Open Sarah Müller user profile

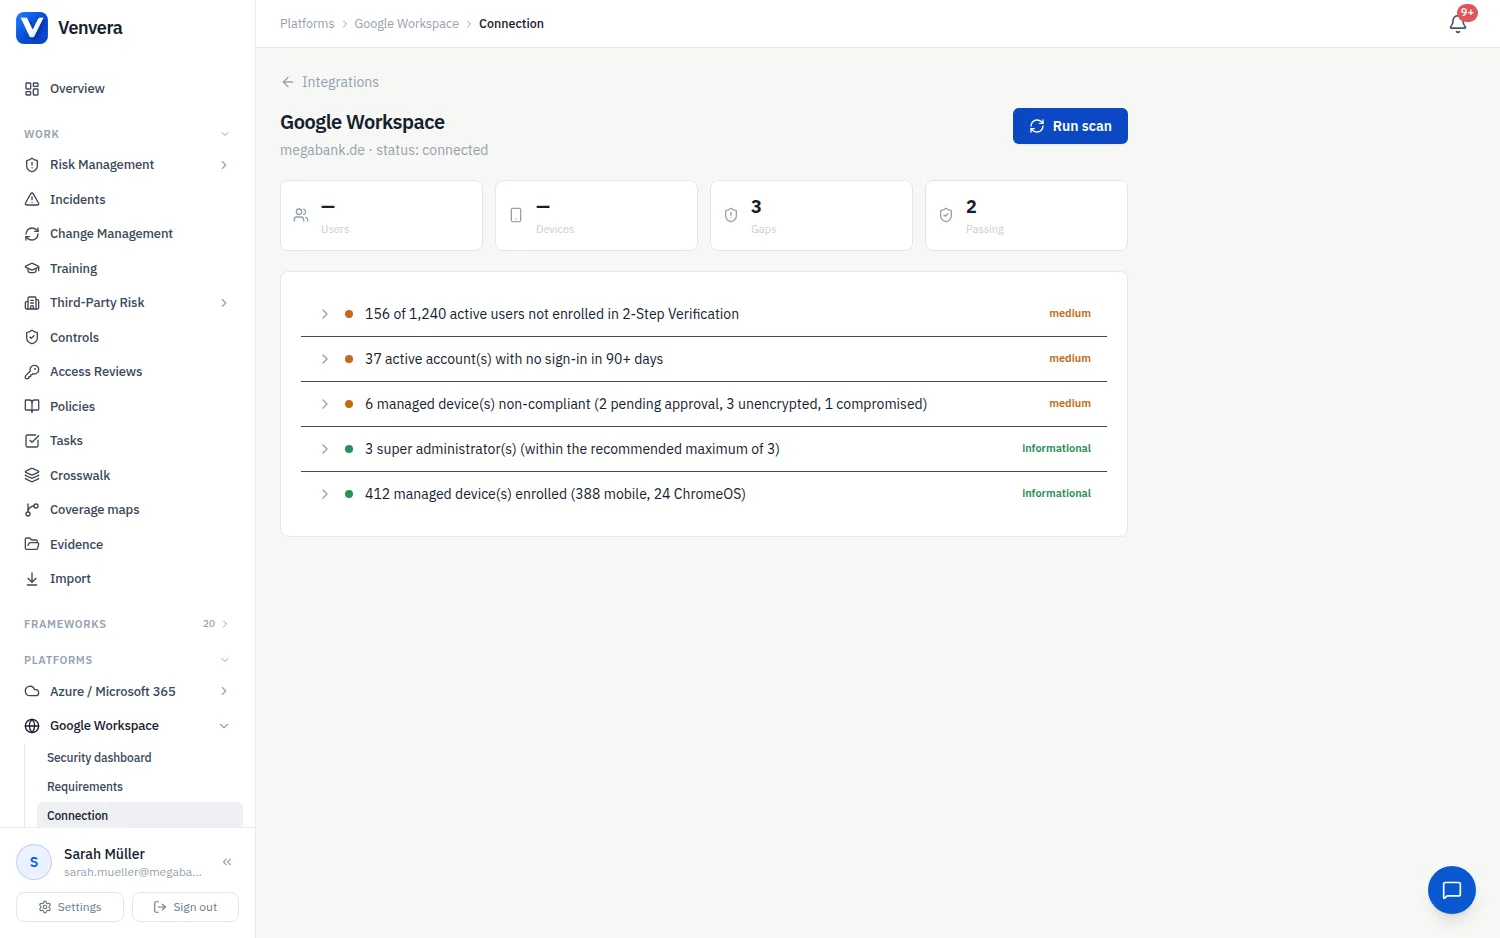[110, 862]
